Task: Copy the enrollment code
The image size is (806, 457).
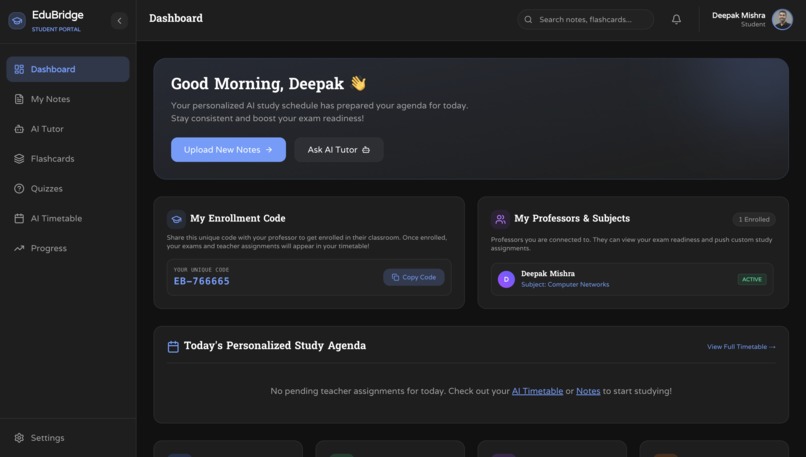Action: click(x=414, y=277)
